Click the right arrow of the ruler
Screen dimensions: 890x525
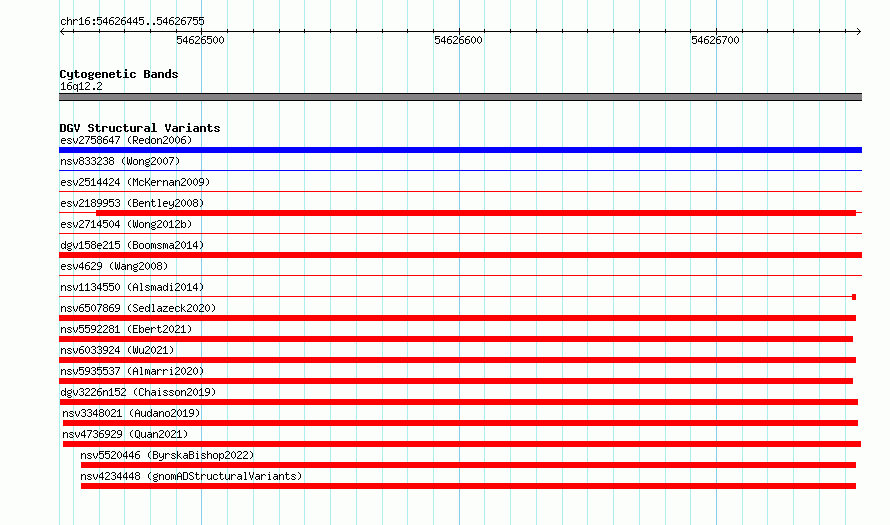858,32
